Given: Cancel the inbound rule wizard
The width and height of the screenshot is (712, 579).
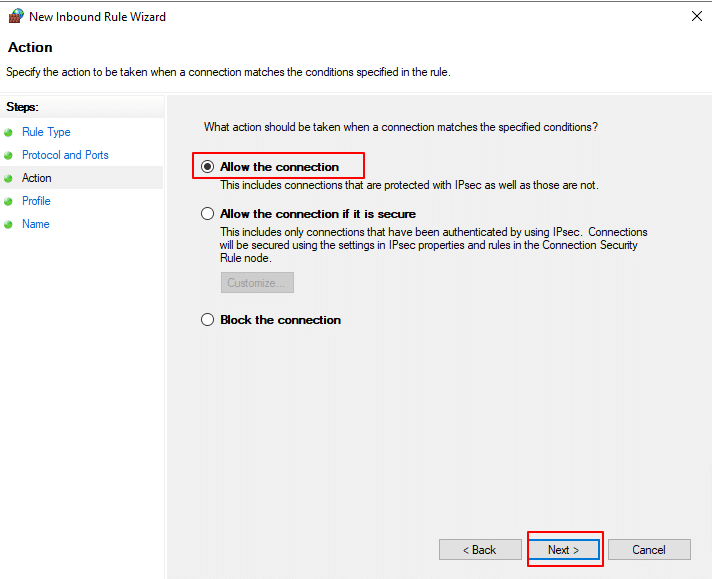Looking at the screenshot, I should [649, 550].
